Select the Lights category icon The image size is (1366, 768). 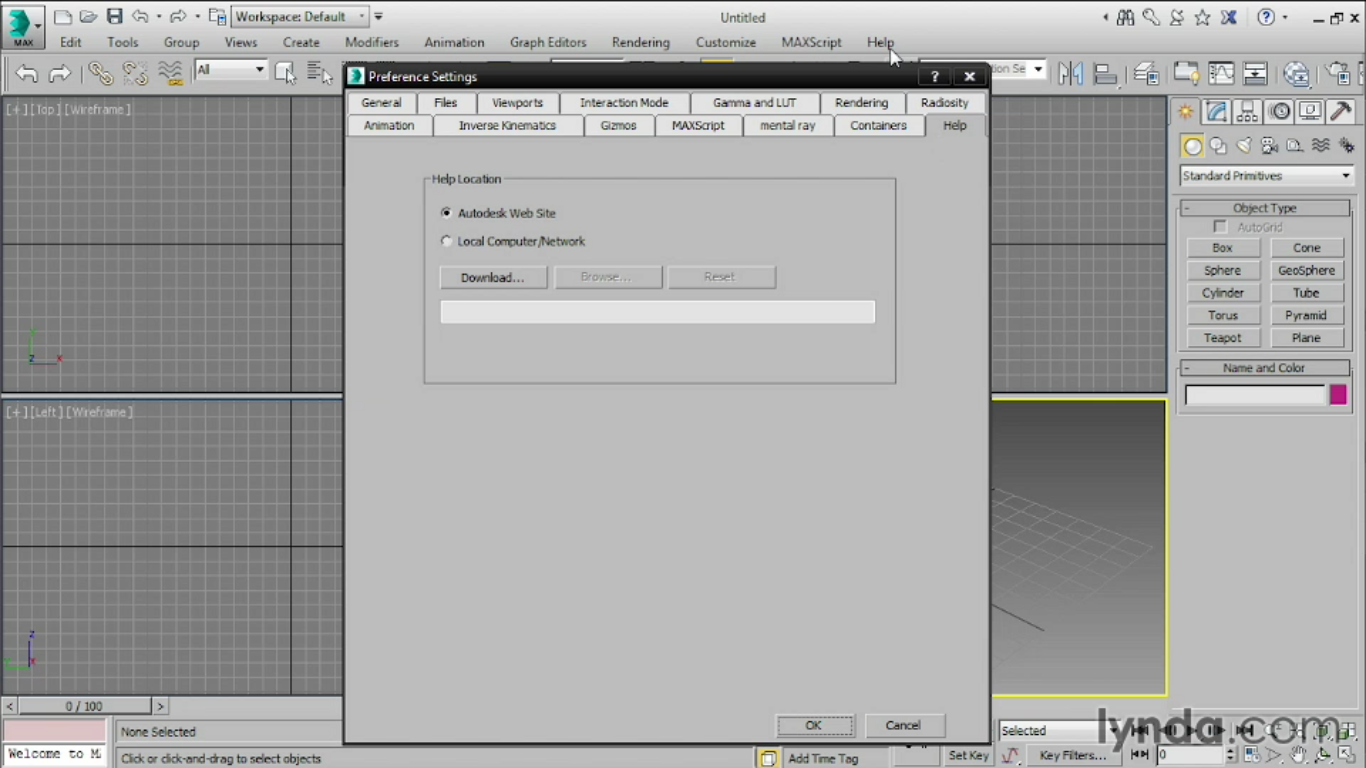[x=1244, y=146]
